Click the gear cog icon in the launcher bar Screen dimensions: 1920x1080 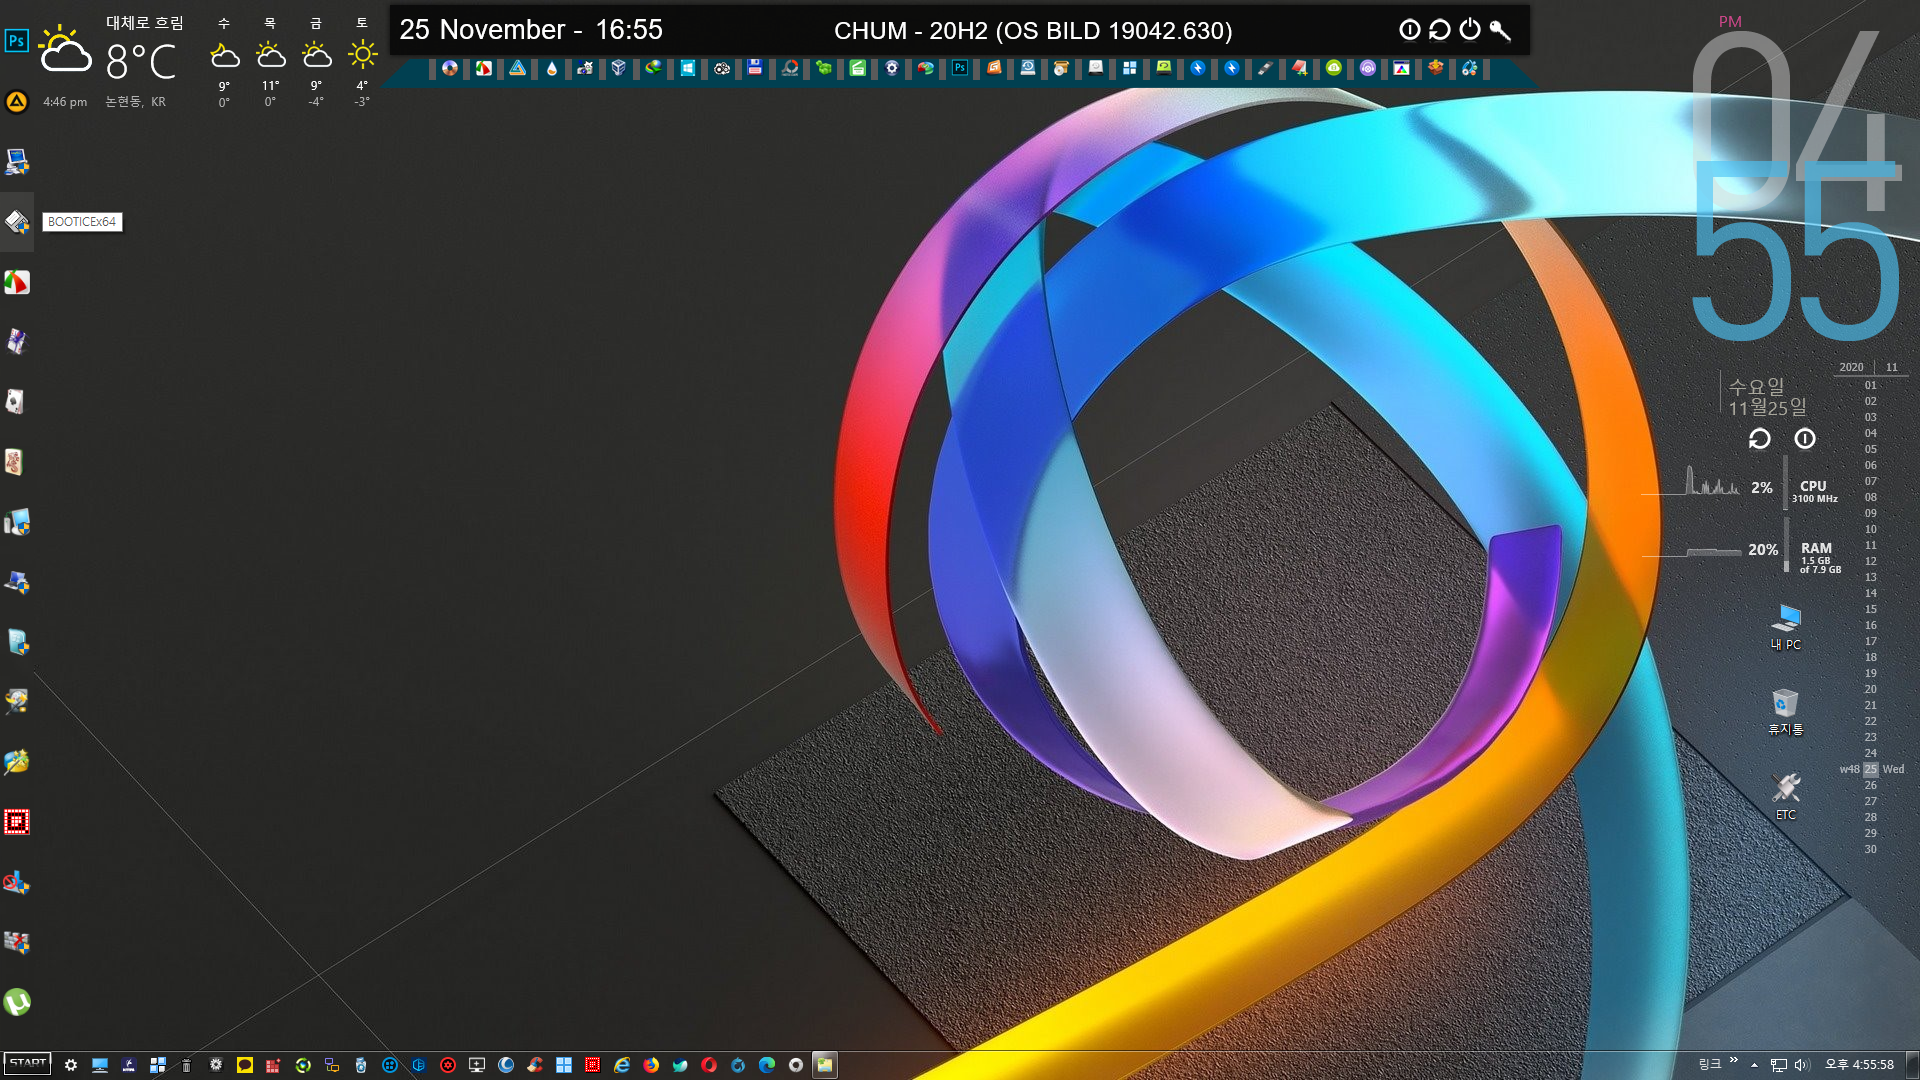point(892,68)
